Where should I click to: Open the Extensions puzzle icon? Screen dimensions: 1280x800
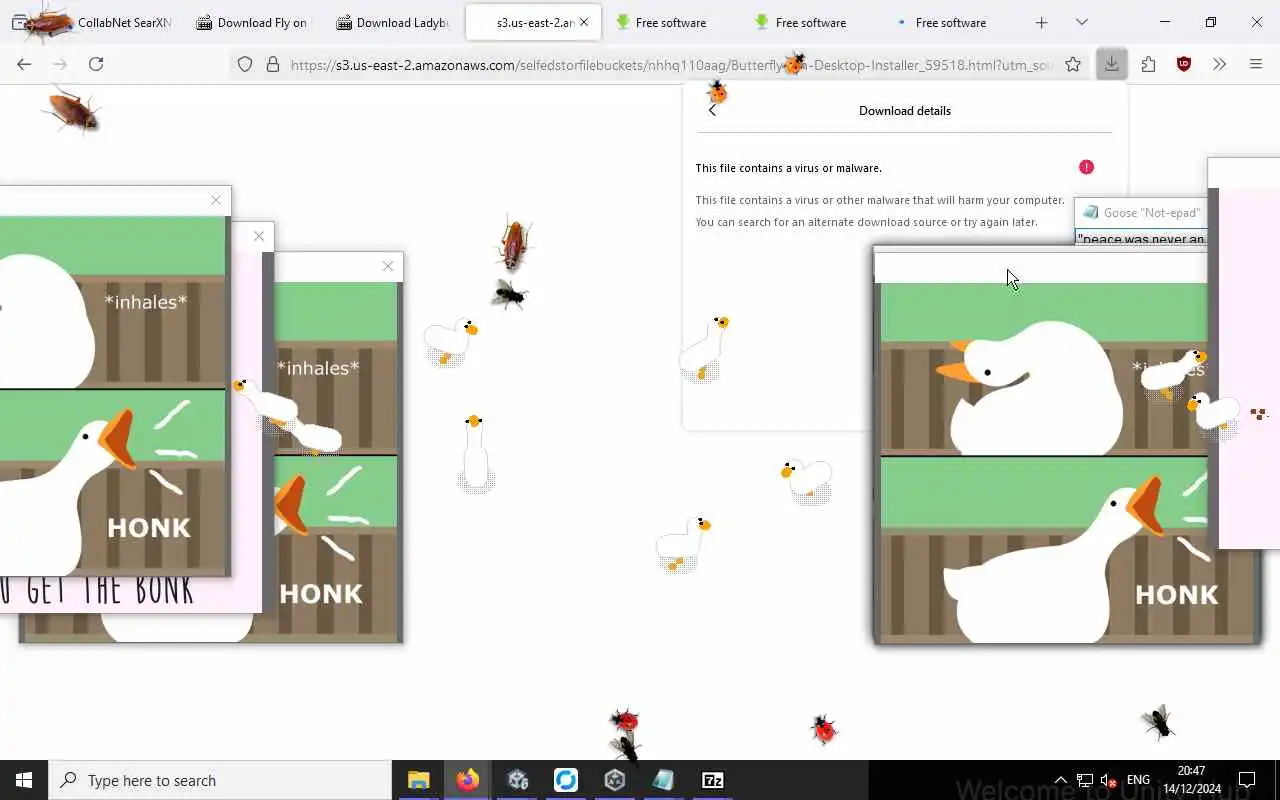(1148, 64)
